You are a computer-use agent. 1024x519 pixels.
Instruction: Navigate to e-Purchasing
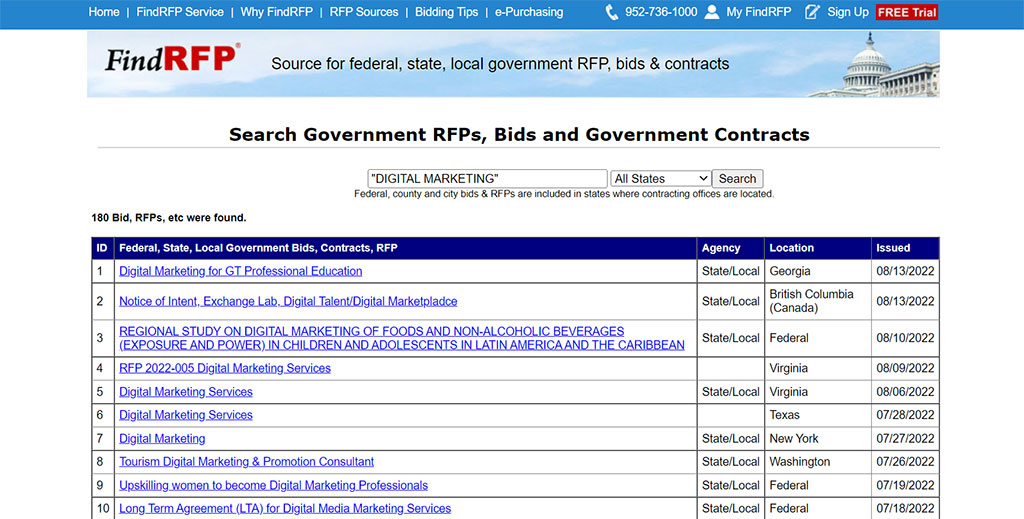coord(529,12)
